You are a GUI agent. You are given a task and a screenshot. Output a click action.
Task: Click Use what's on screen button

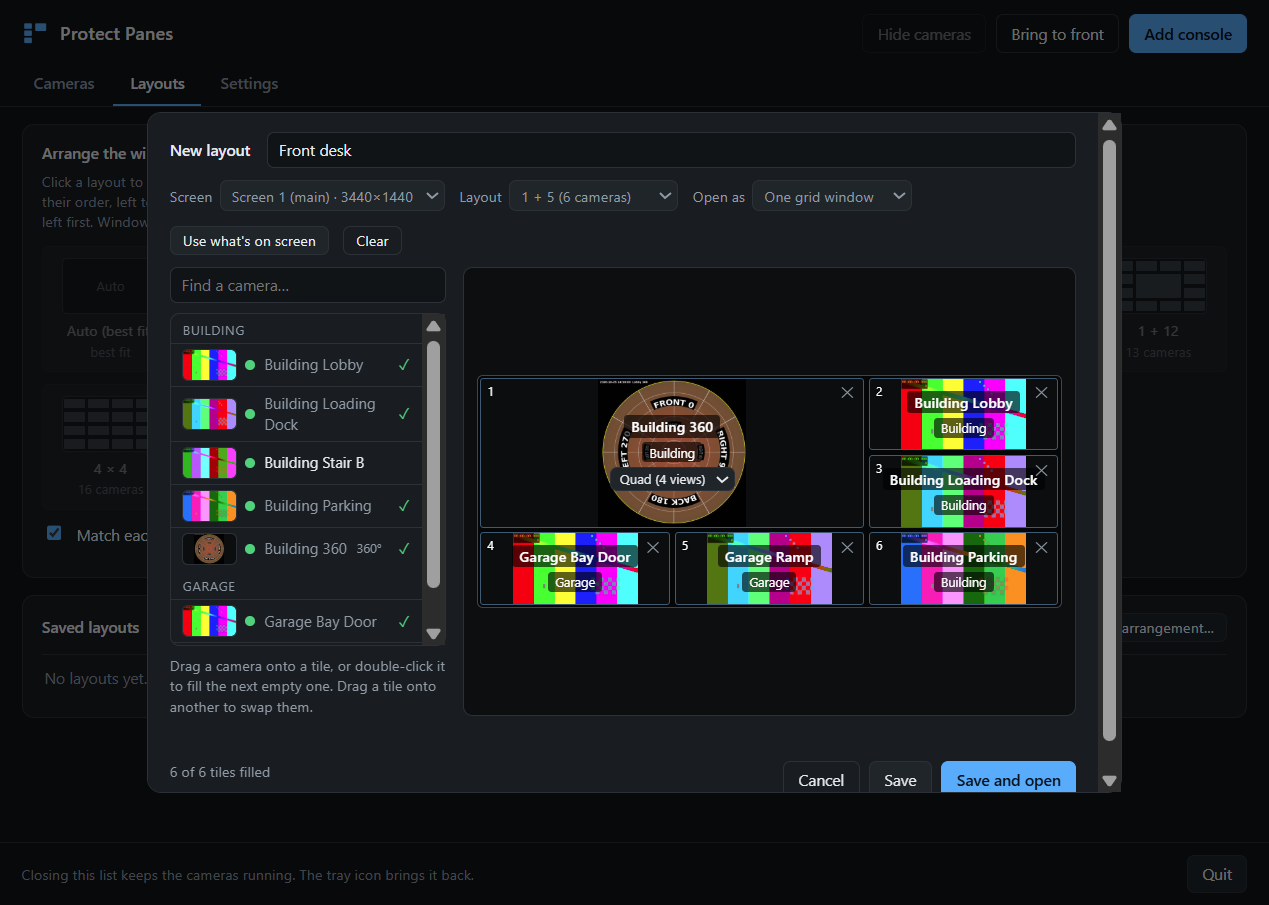coord(249,241)
